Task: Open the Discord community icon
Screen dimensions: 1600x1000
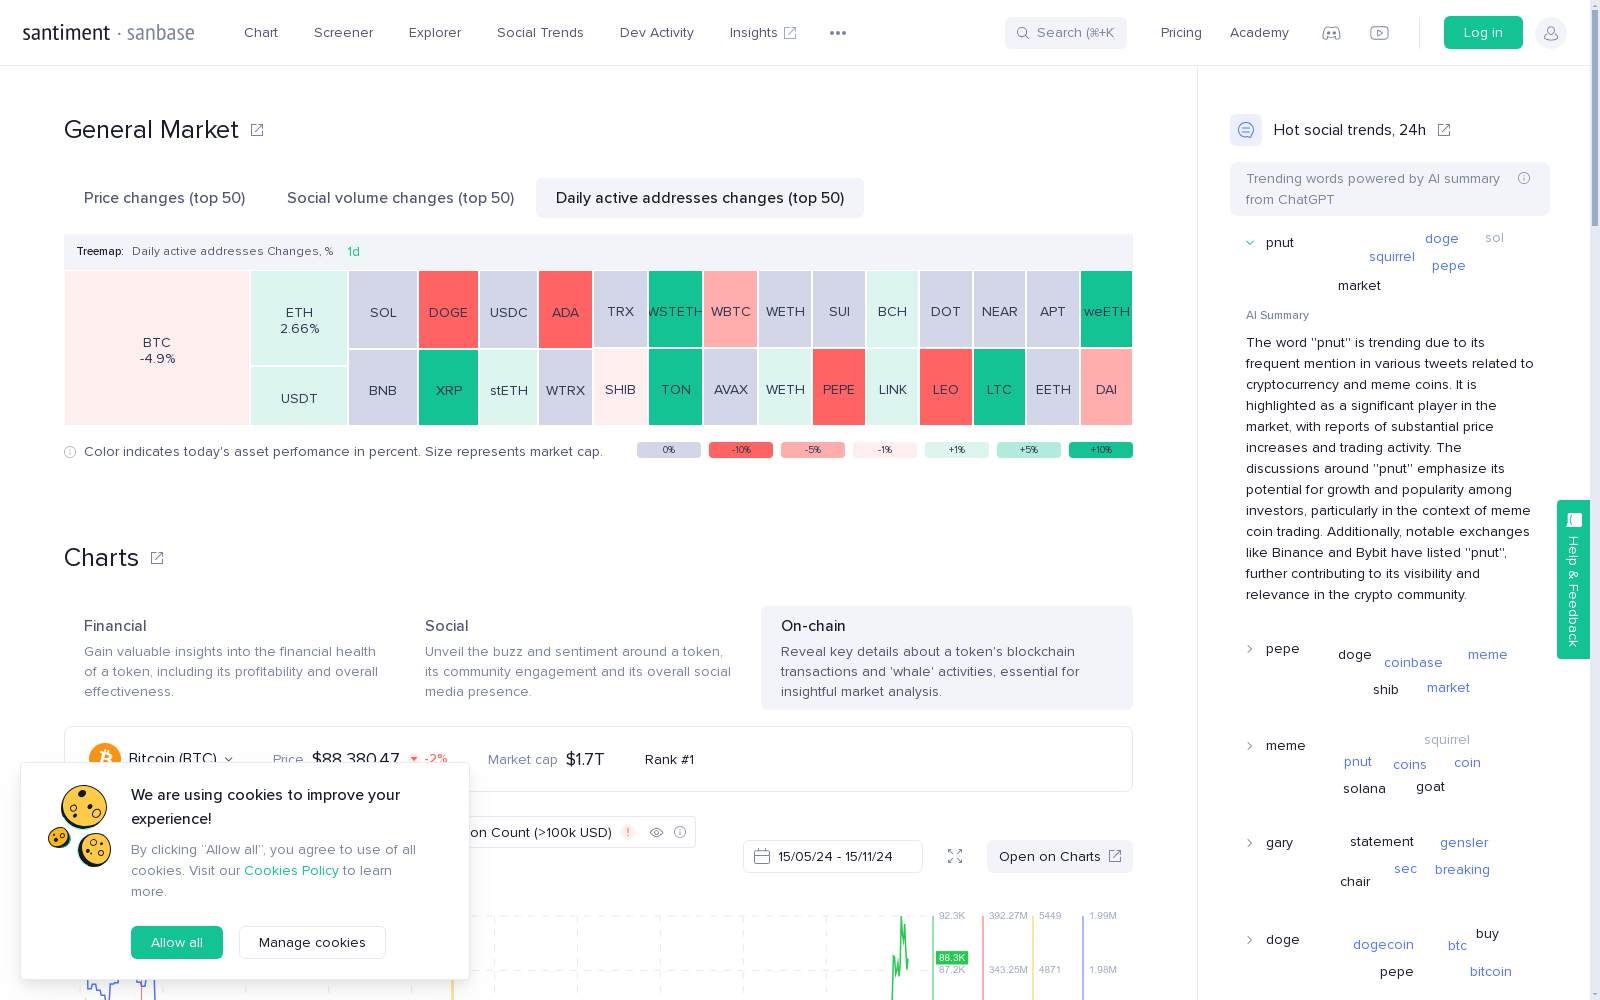Action: click(1331, 33)
